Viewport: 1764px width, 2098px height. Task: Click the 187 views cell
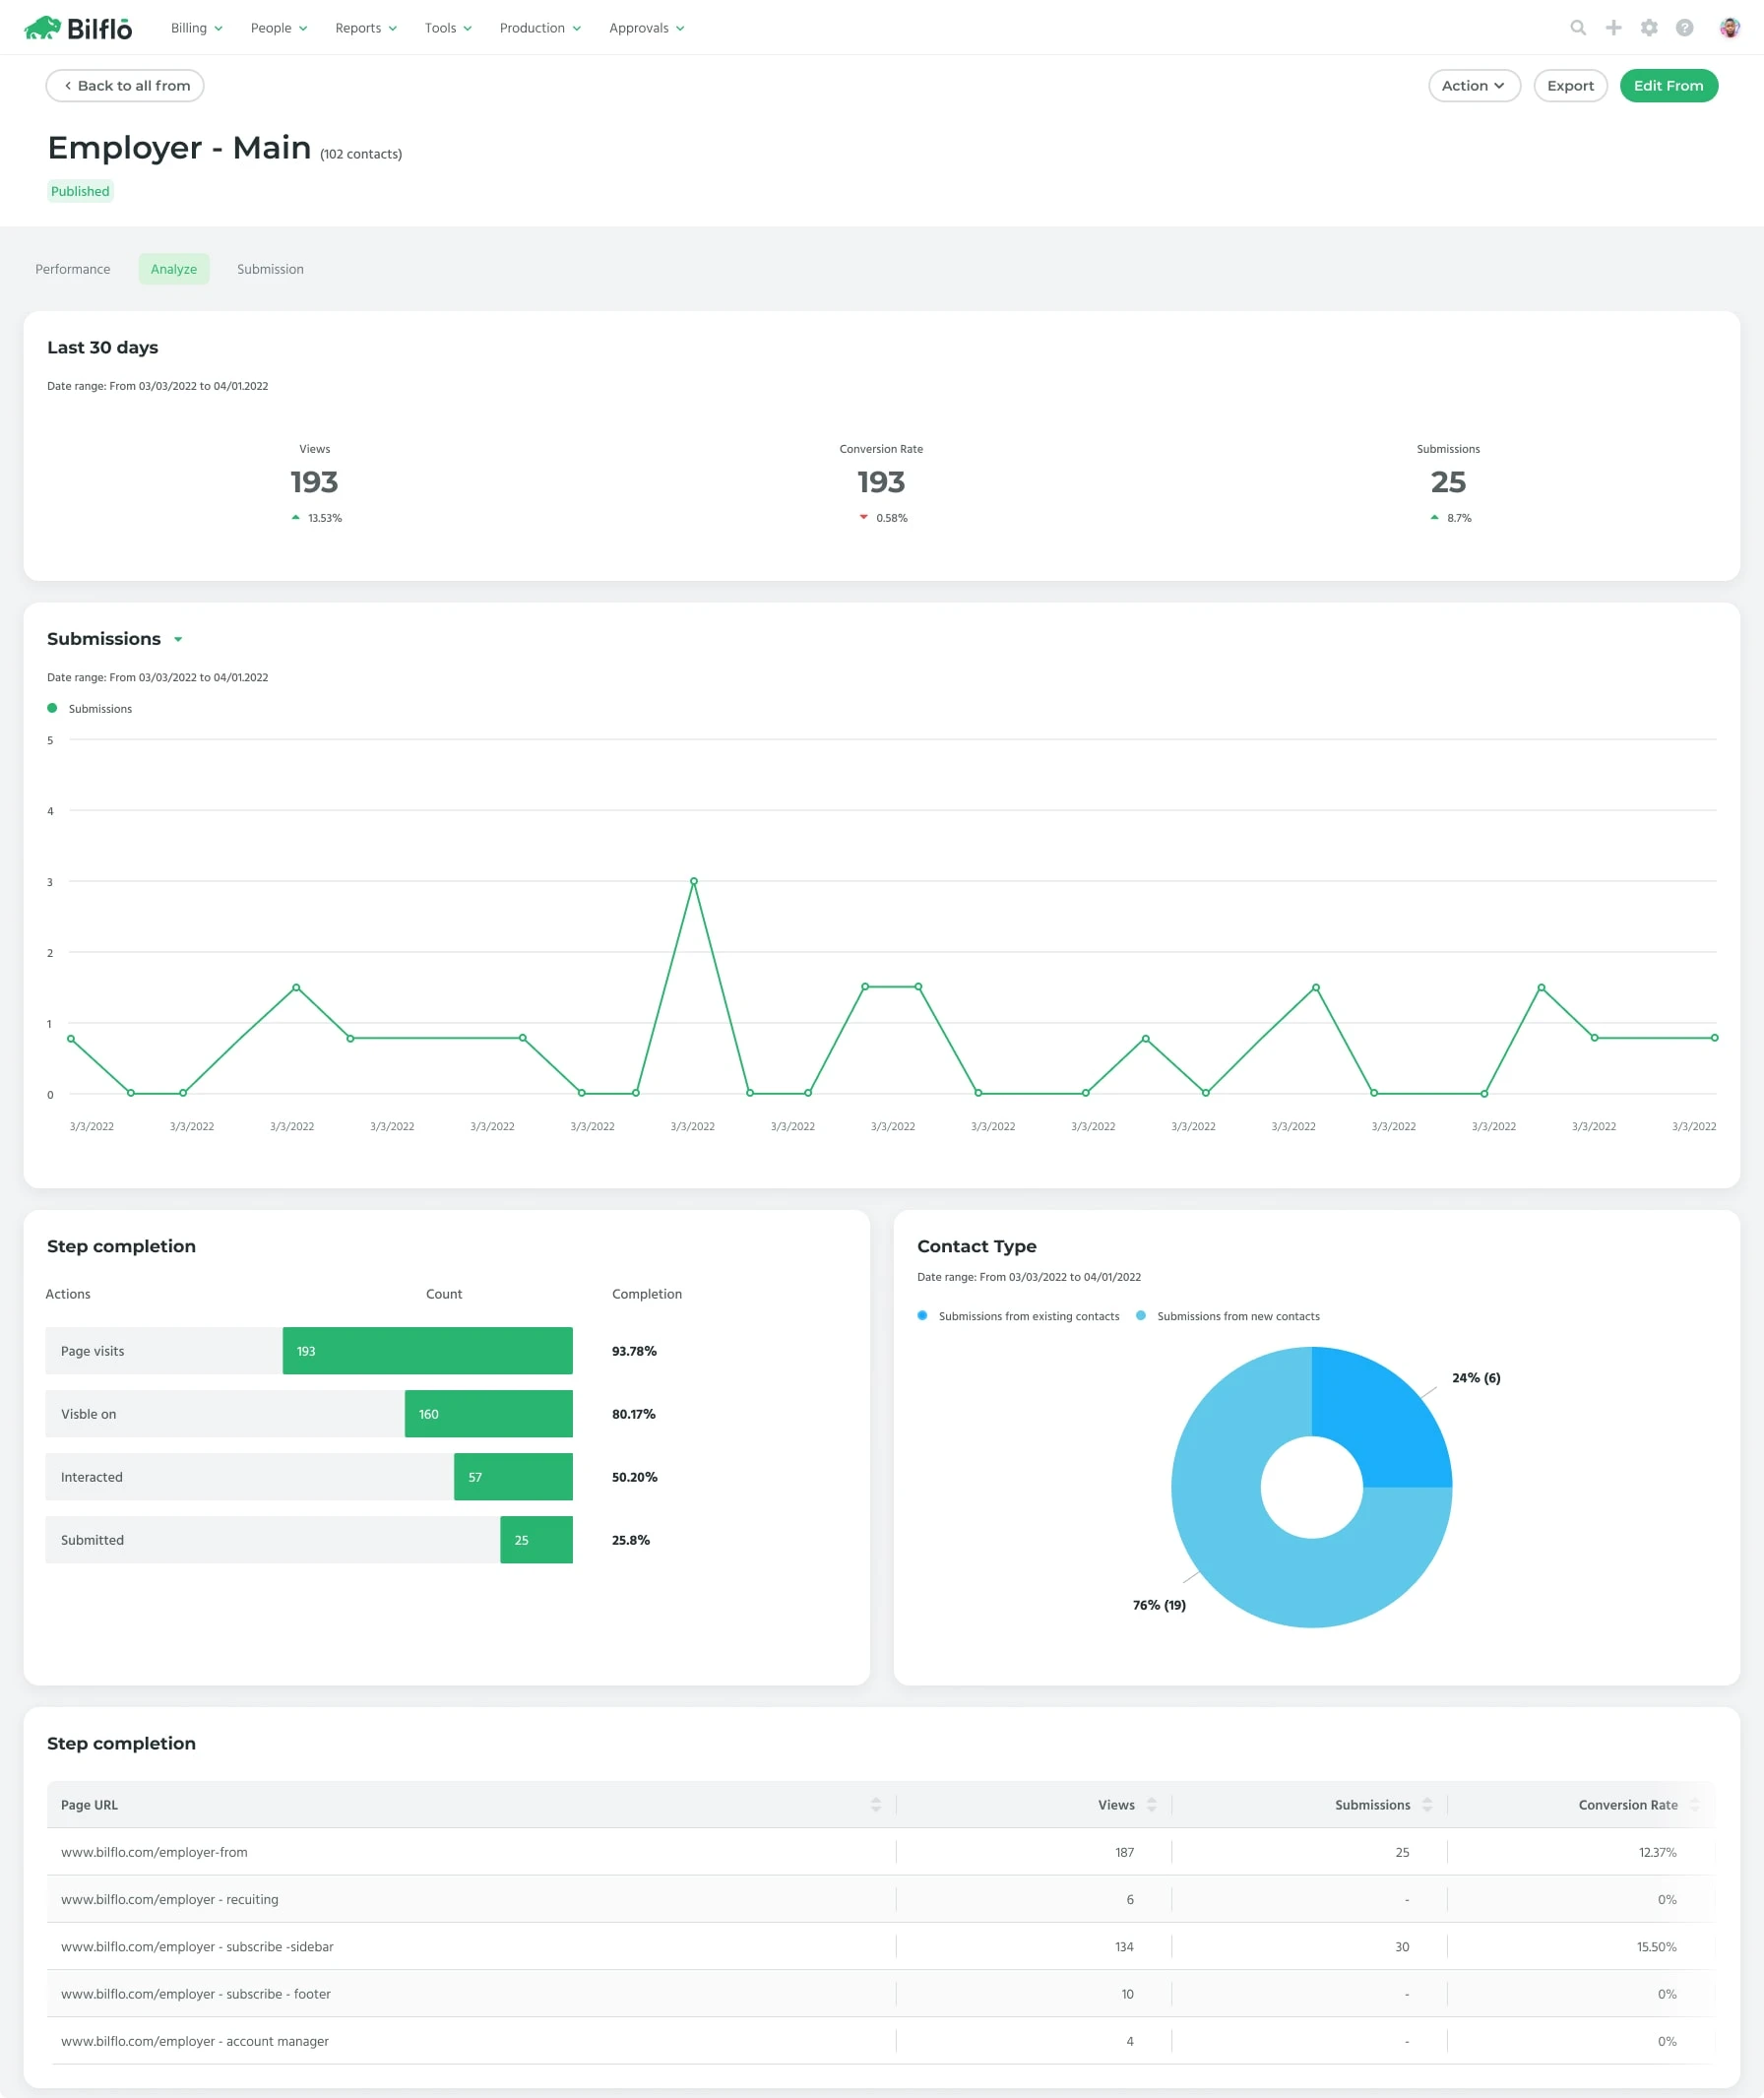click(1124, 1852)
